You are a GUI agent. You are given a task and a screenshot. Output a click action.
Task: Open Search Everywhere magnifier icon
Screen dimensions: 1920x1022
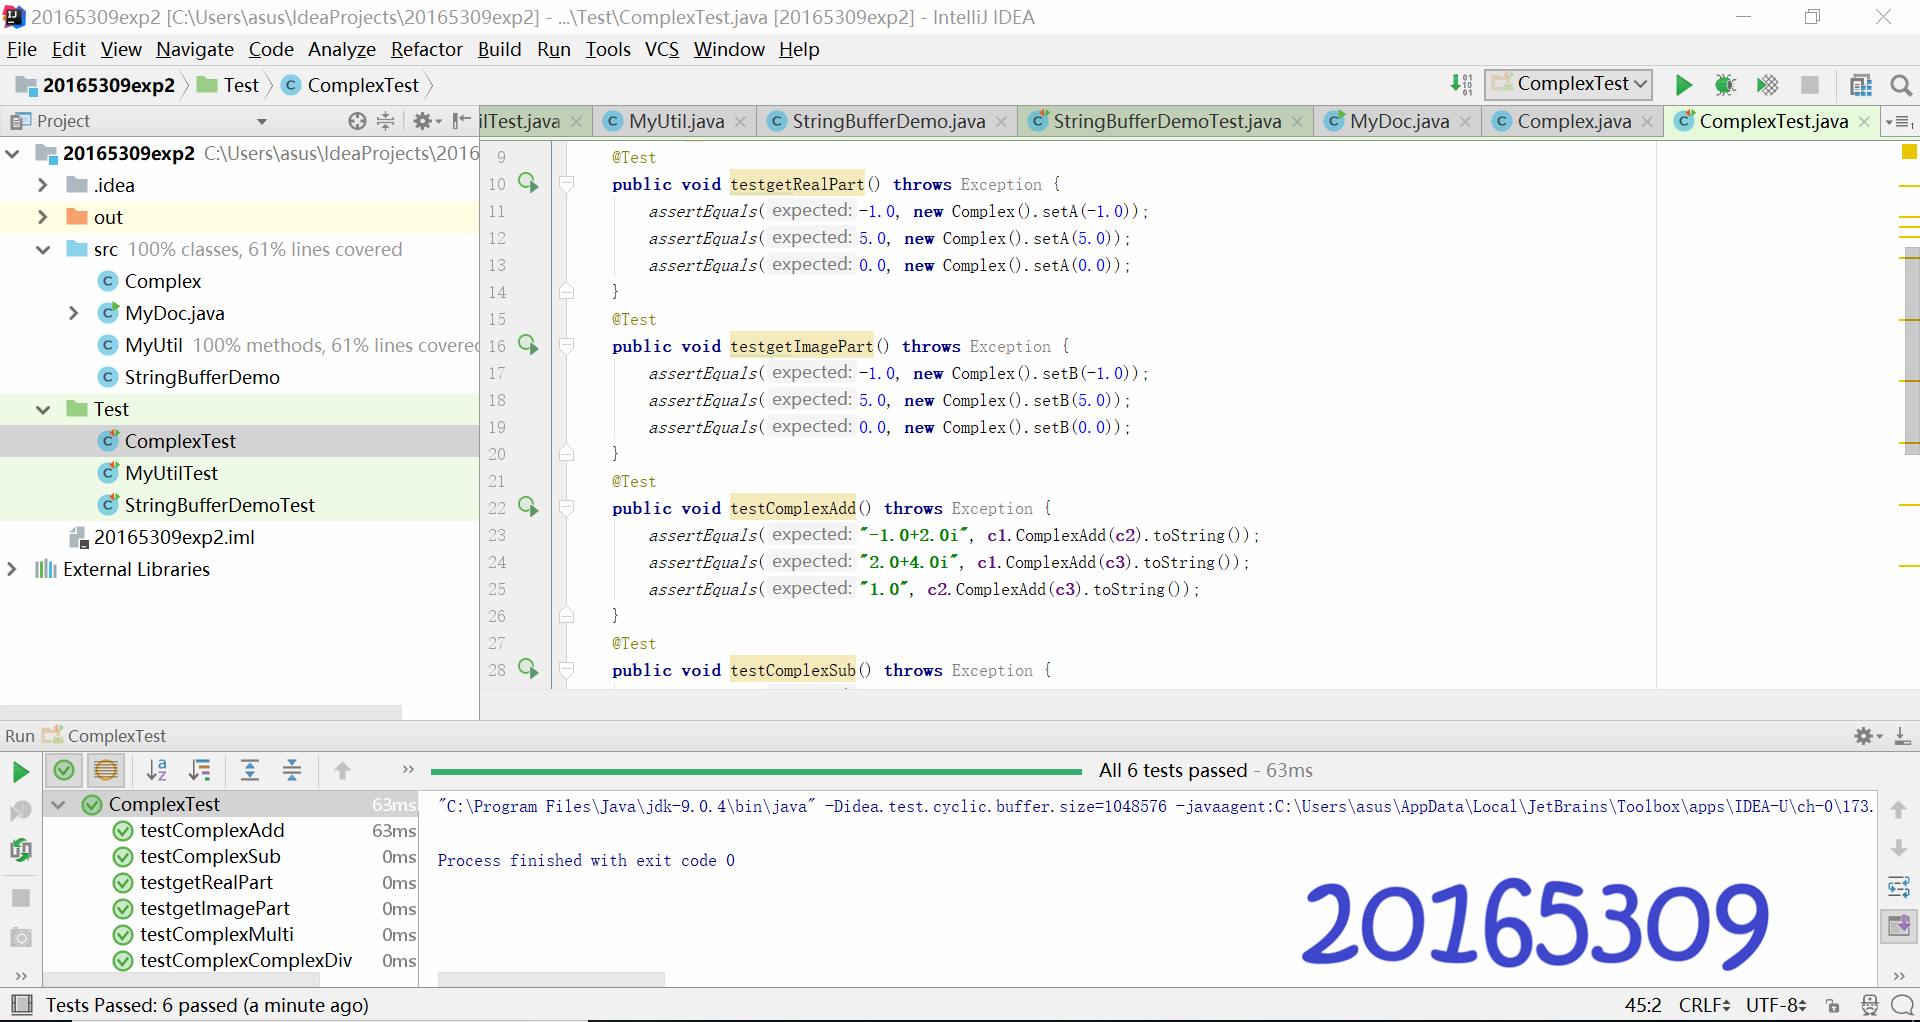[1901, 85]
